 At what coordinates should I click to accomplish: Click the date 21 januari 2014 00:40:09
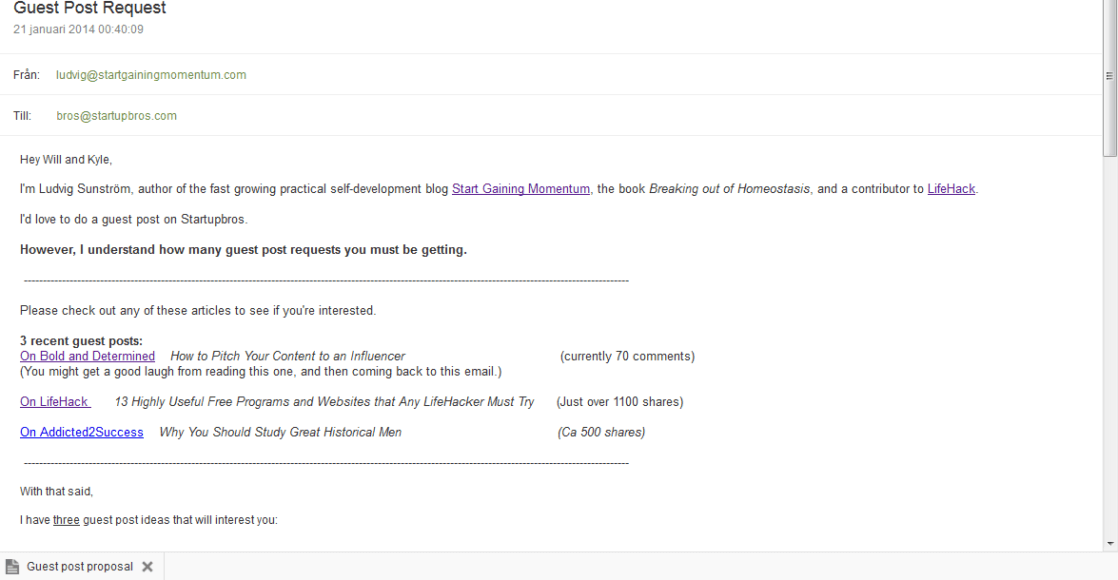(78, 29)
